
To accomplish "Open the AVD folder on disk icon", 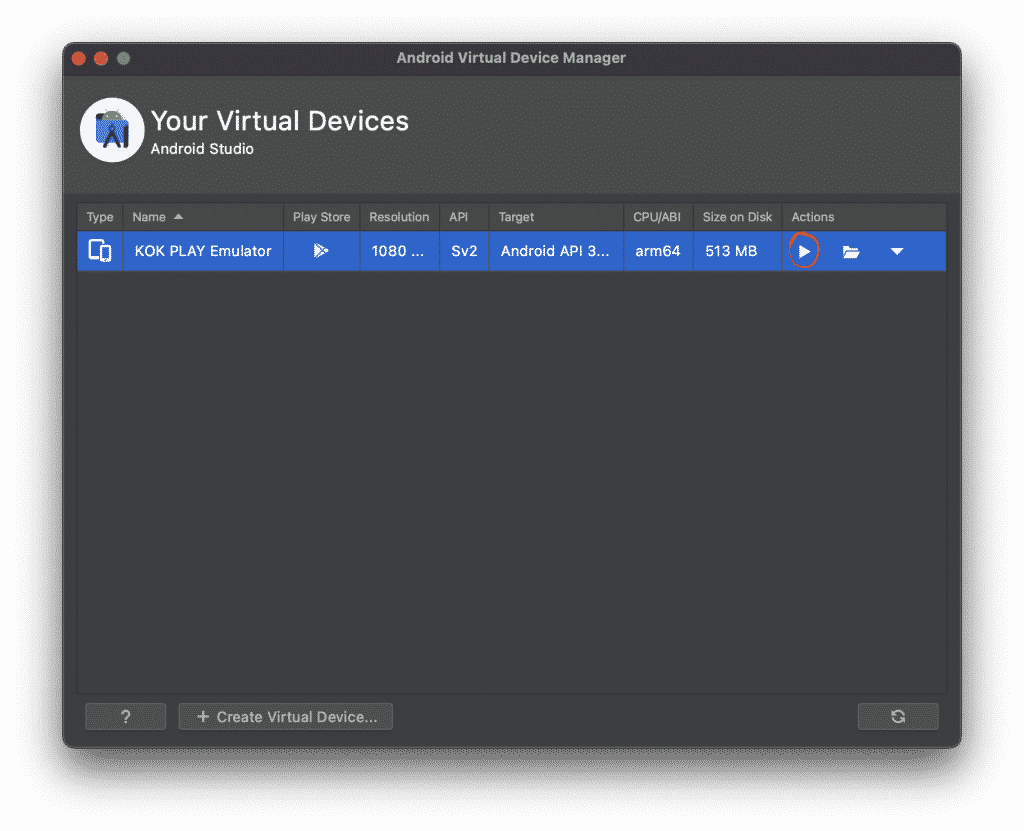I will click(x=850, y=252).
